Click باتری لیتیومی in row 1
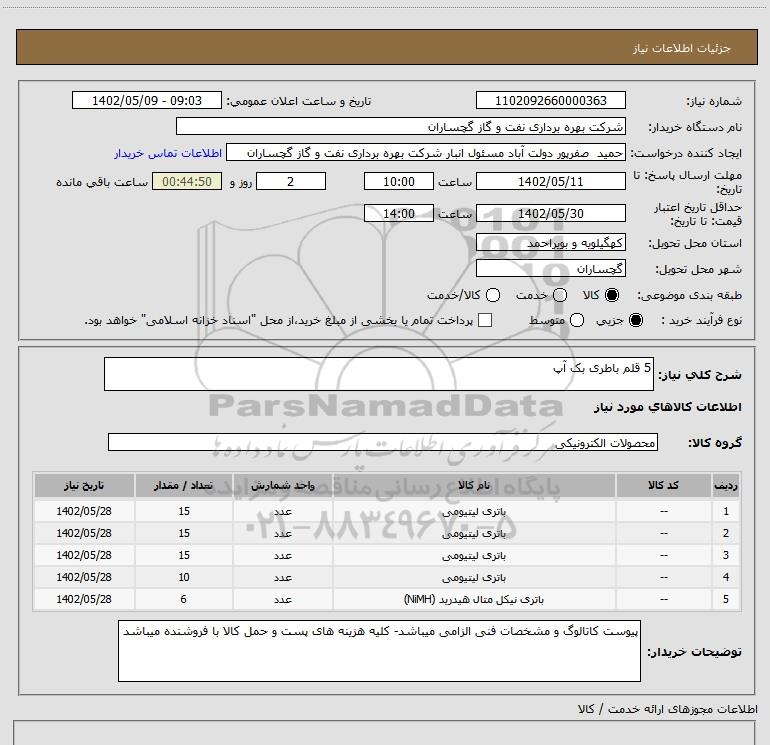 click(474, 512)
